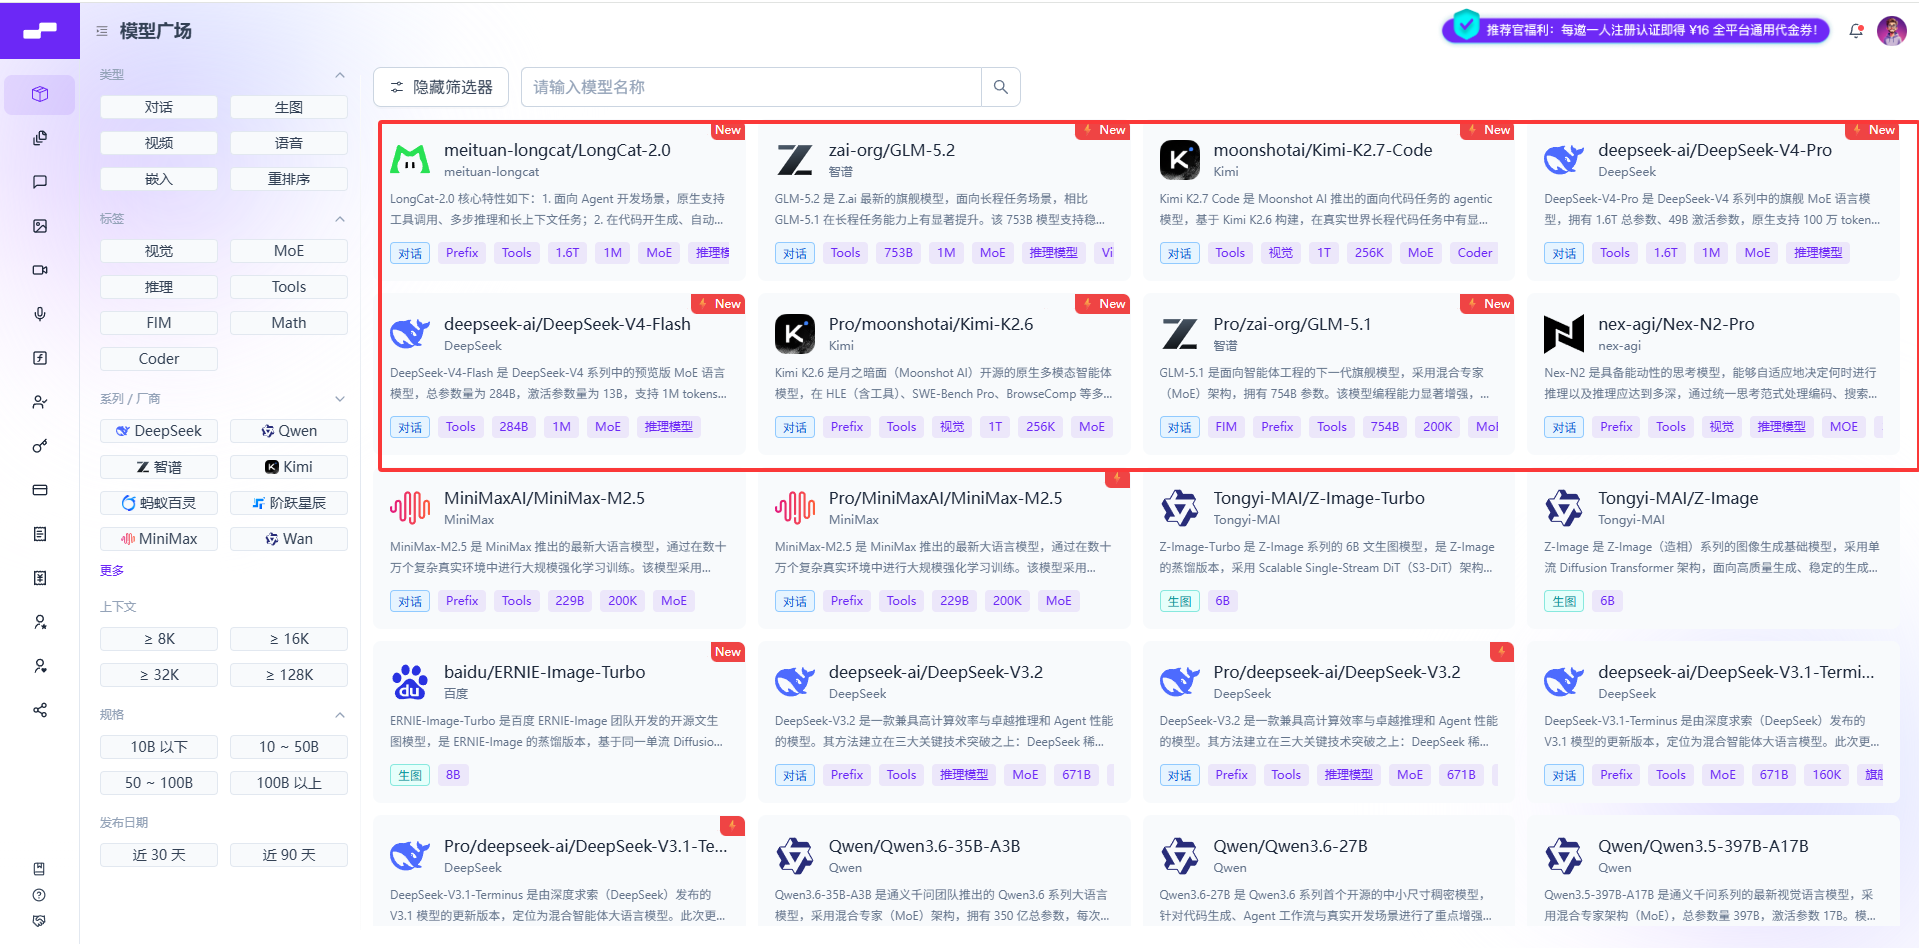Image resolution: width=1919 pixels, height=948 pixels.
Task: Click the LongCat-2.0 green cat logo
Action: coord(410,159)
